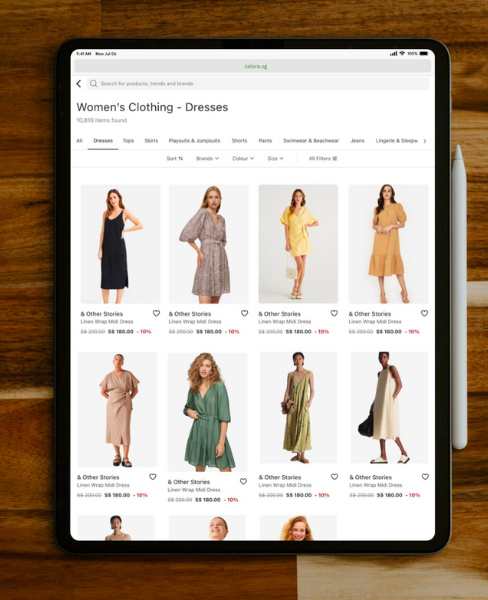Click the zalora.sg address bar
This screenshot has height=600, width=488.
tap(253, 66)
